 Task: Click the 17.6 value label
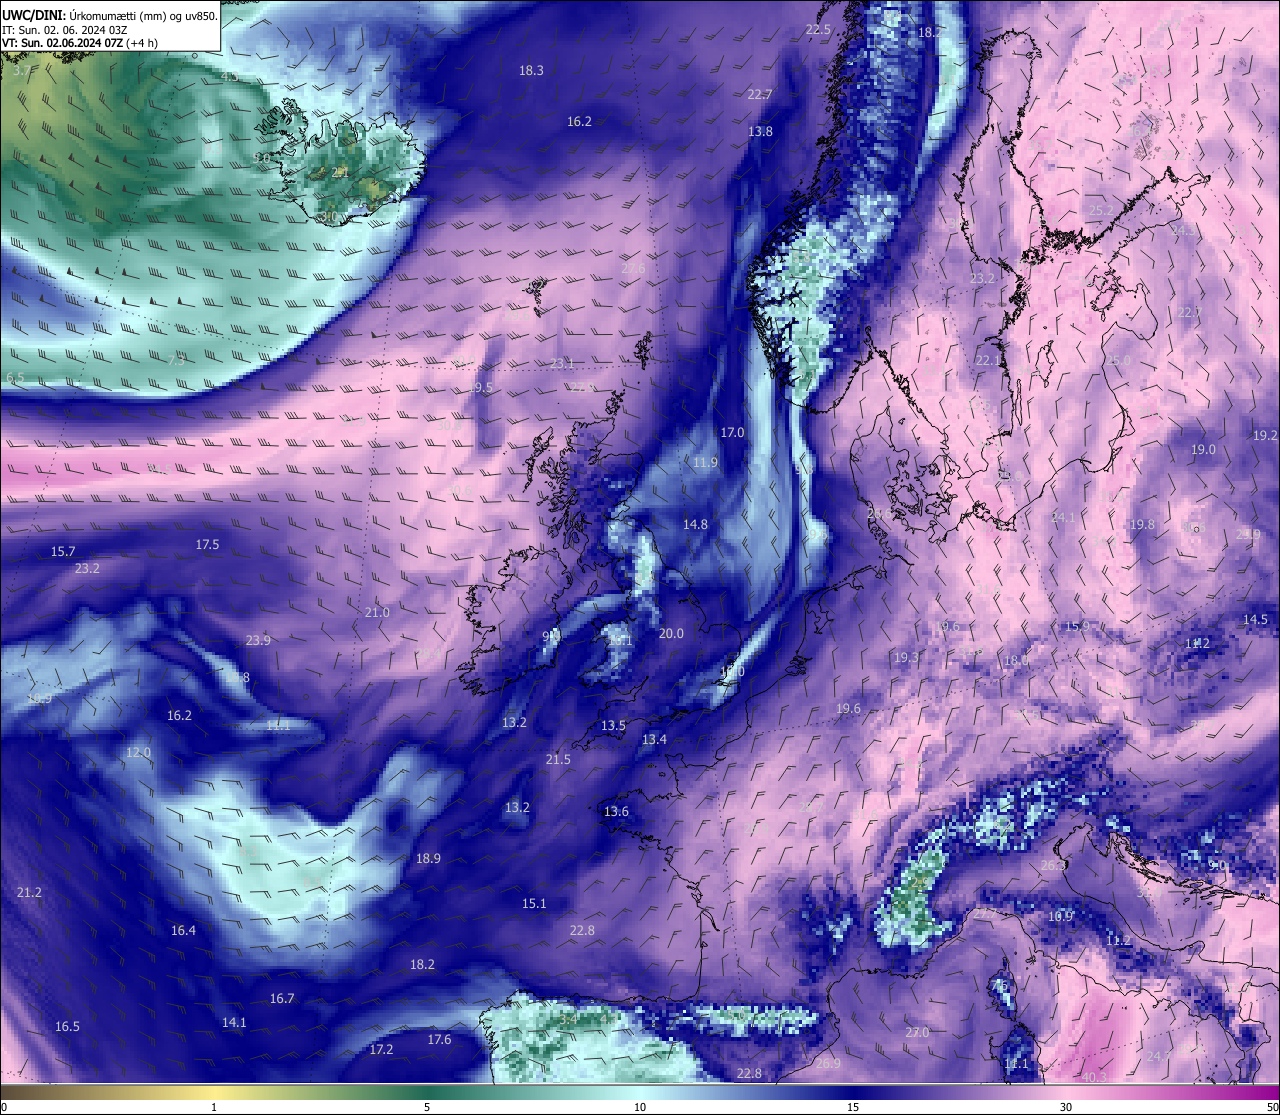click(x=439, y=1039)
